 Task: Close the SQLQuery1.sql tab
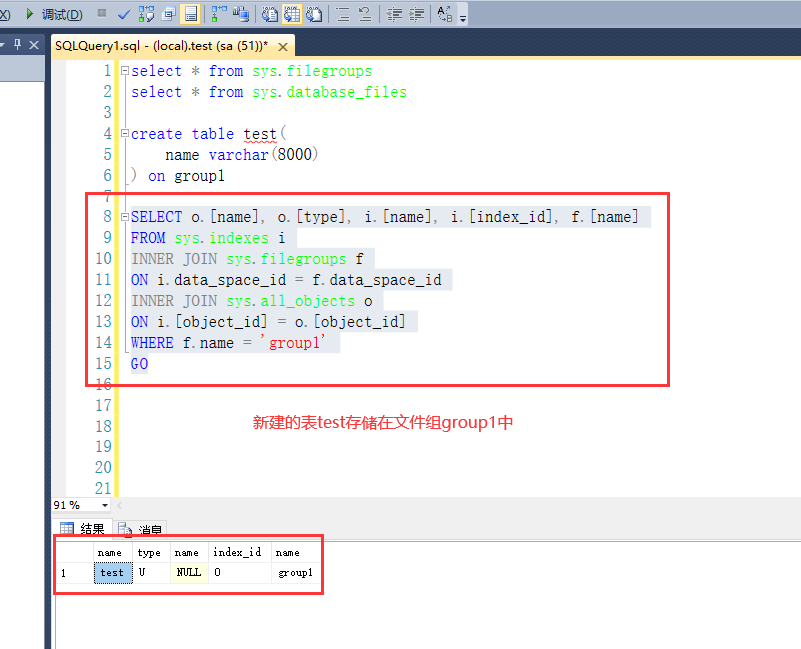pyautogui.click(x=281, y=45)
